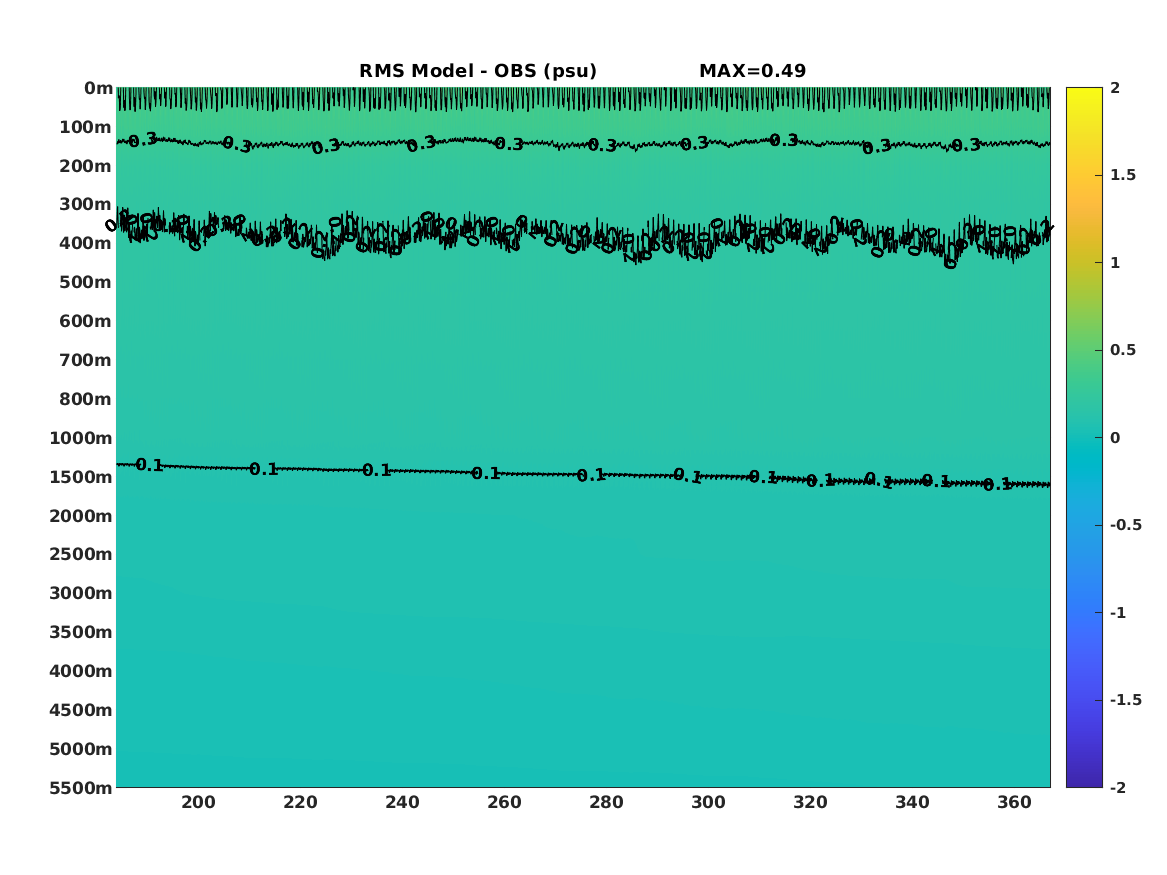Select the '200m' depth tick label
This screenshot has width=1167, height=875.
click(86, 166)
